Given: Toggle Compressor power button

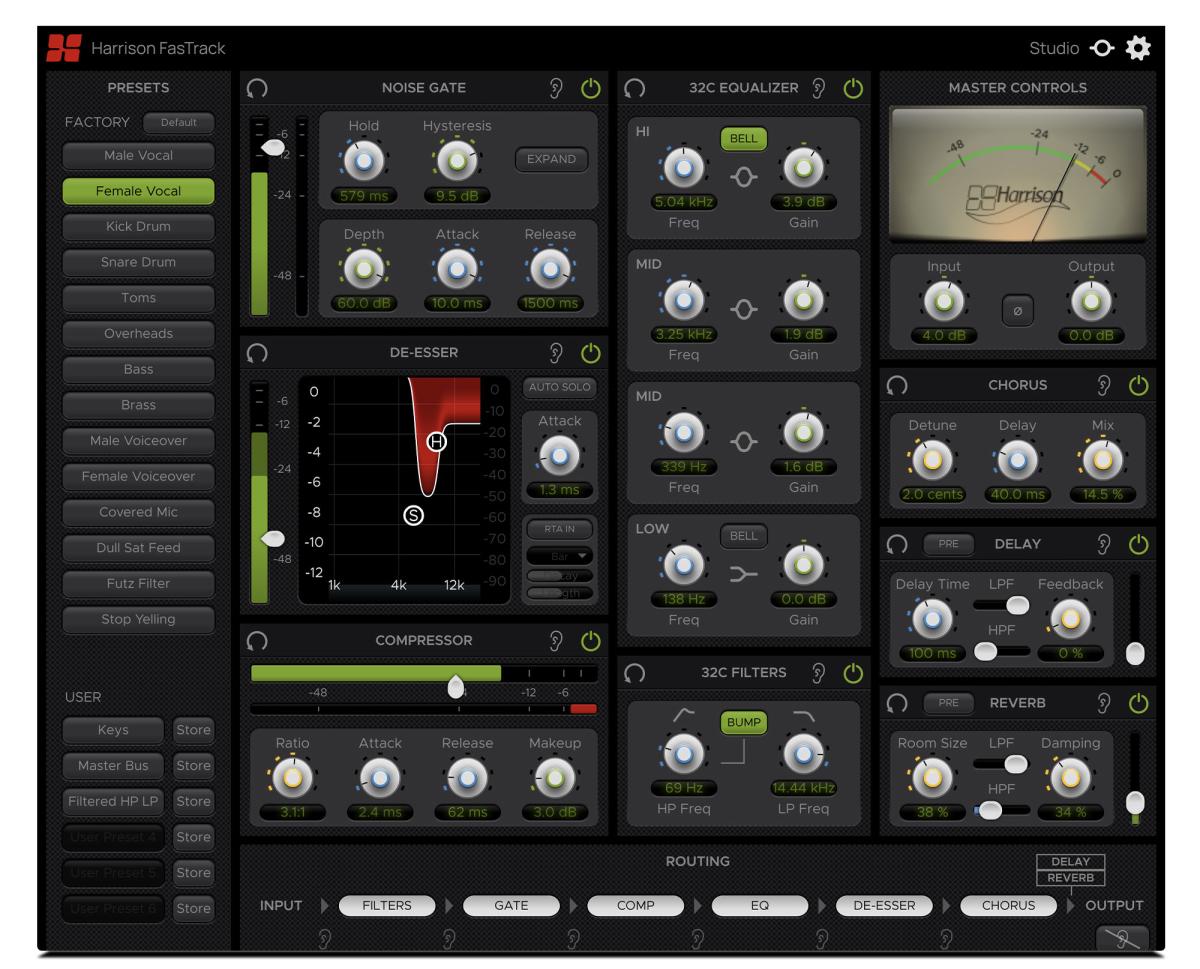Looking at the screenshot, I should pos(590,641).
